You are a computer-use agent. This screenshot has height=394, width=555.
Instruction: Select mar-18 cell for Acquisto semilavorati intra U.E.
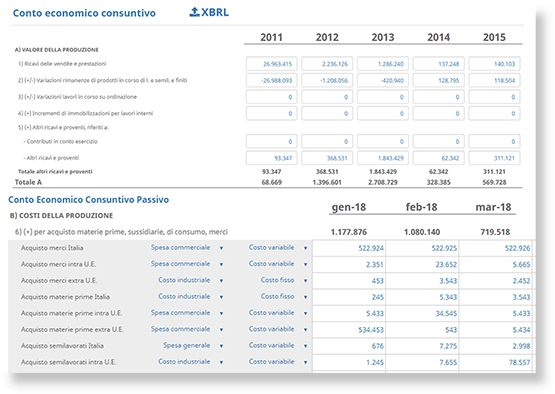[496, 362]
